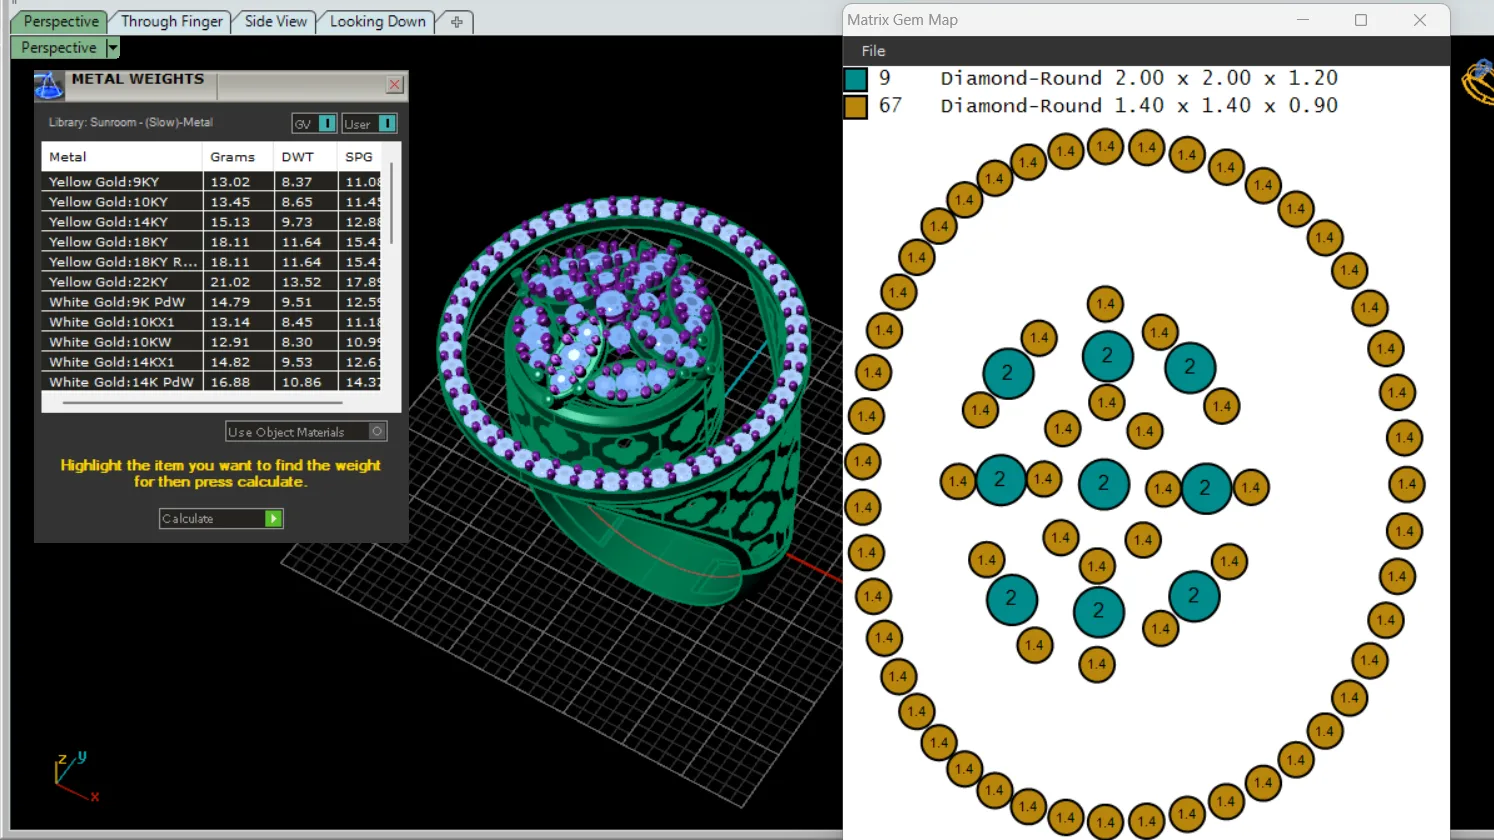Click the Metal Weights scale icon
The width and height of the screenshot is (1494, 840).
(x=48, y=86)
